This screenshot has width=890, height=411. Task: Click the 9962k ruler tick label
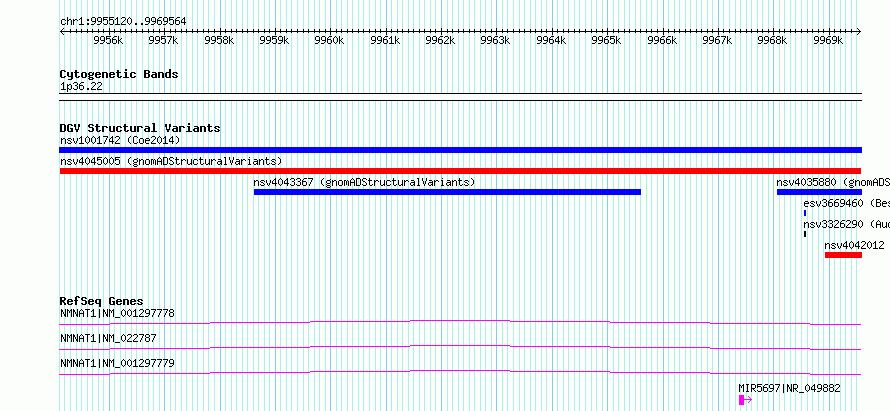click(x=440, y=40)
